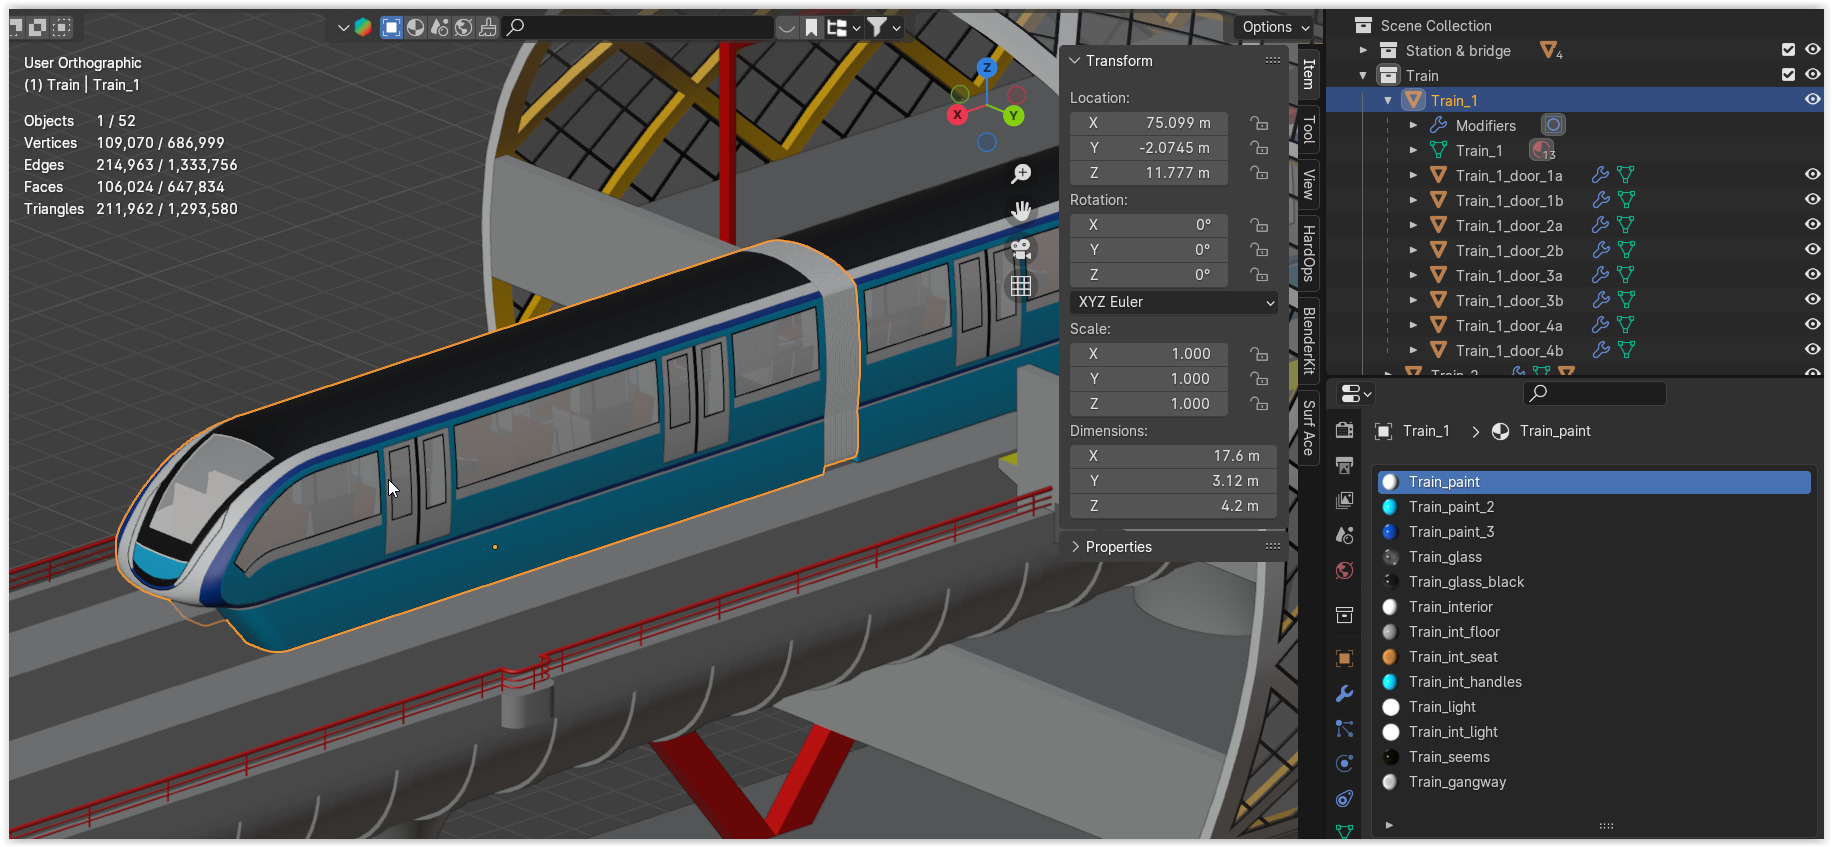Switch orthographic/perspective with grid gizmo
The height and width of the screenshot is (847, 1832).
1021,287
